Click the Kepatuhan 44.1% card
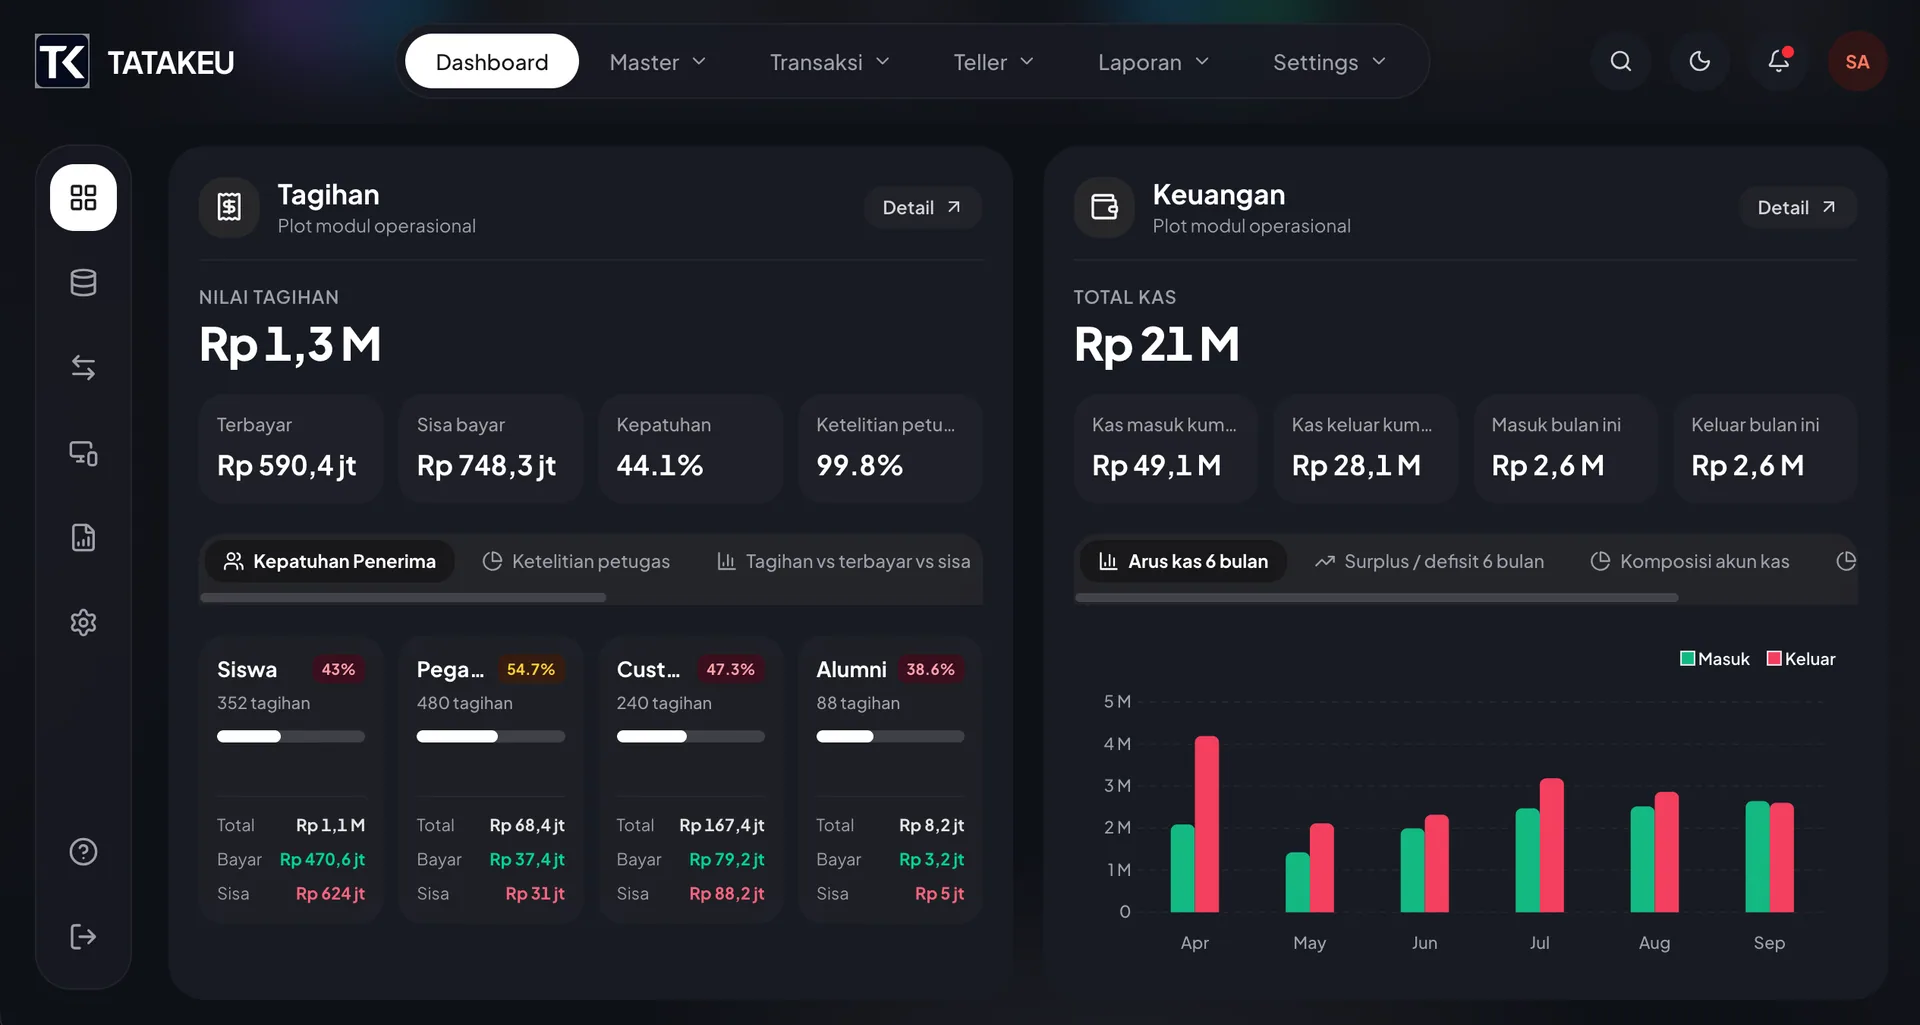This screenshot has height=1025, width=1920. [x=690, y=448]
